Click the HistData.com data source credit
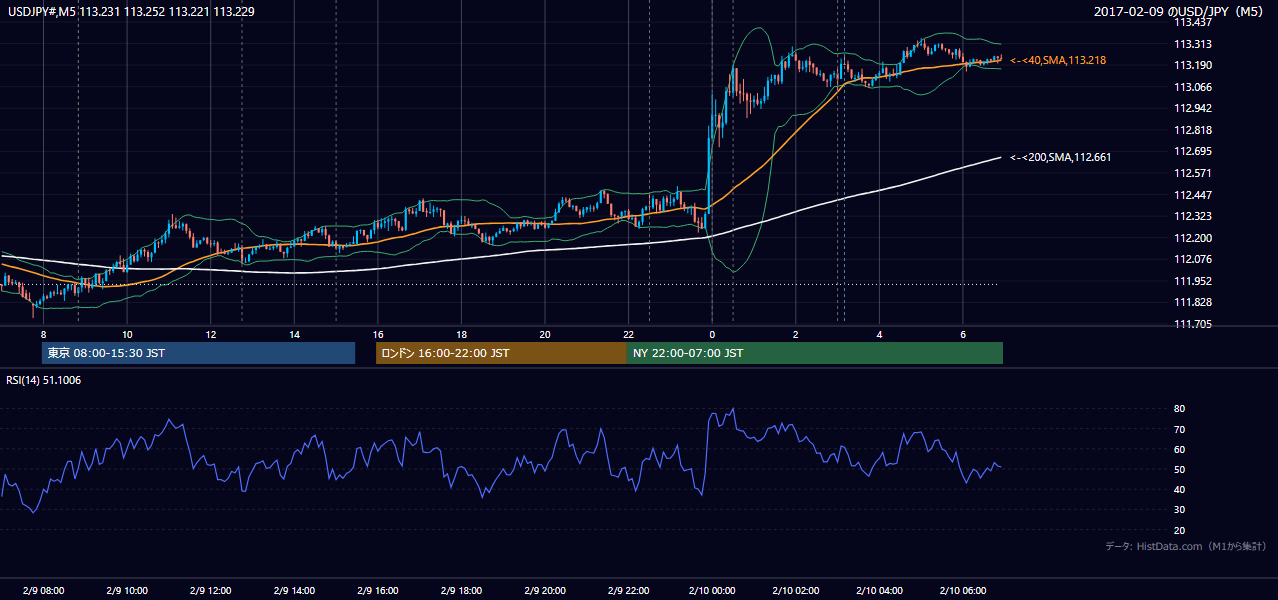 pyautogui.click(x=1186, y=546)
